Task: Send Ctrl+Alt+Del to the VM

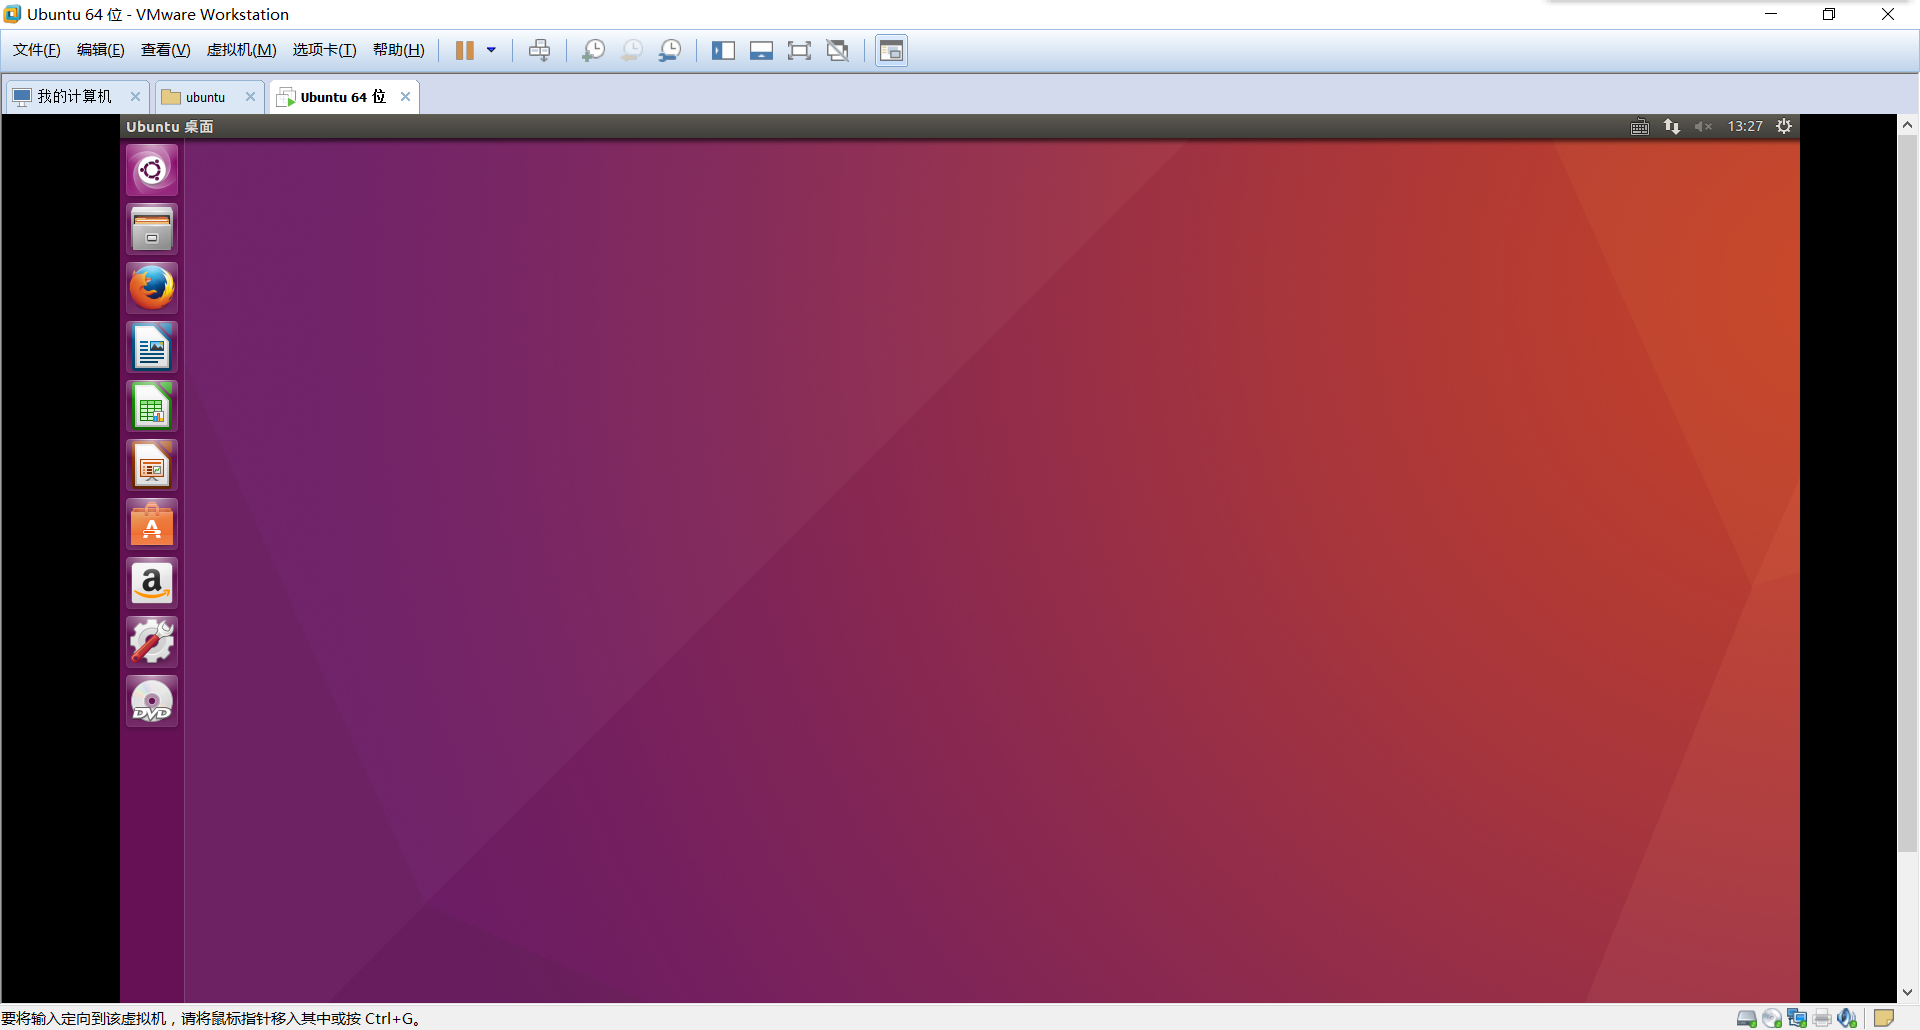Action: coord(540,51)
